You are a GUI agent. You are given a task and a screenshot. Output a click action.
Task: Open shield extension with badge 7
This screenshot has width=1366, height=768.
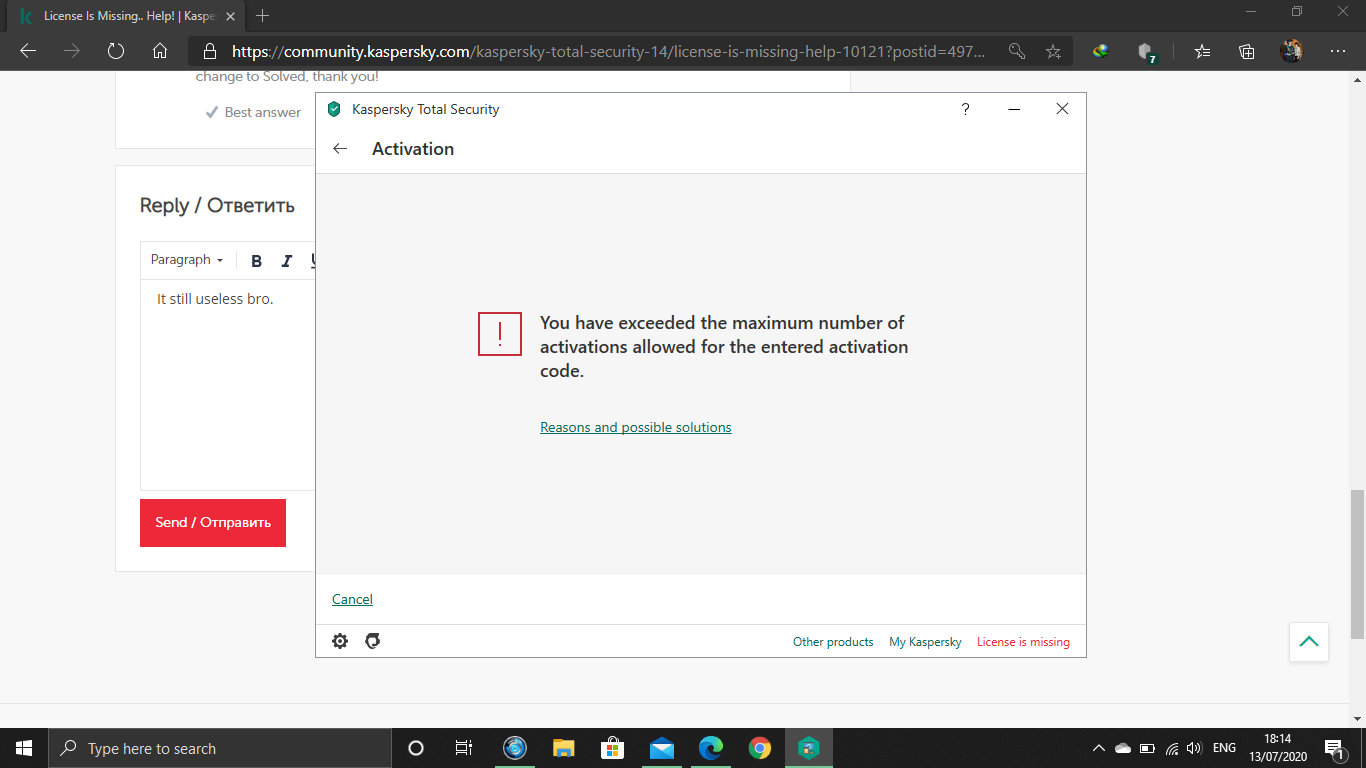coord(1147,52)
